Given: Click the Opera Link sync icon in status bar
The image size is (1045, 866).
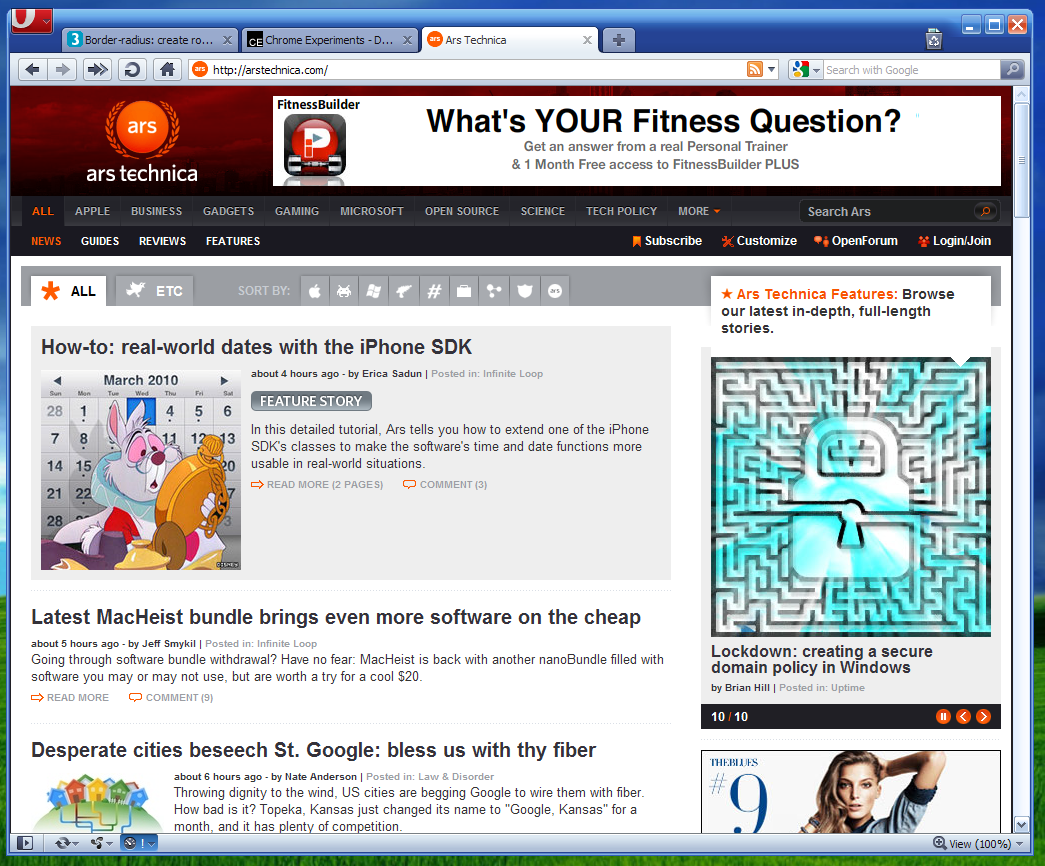Looking at the screenshot, I should [x=66, y=843].
